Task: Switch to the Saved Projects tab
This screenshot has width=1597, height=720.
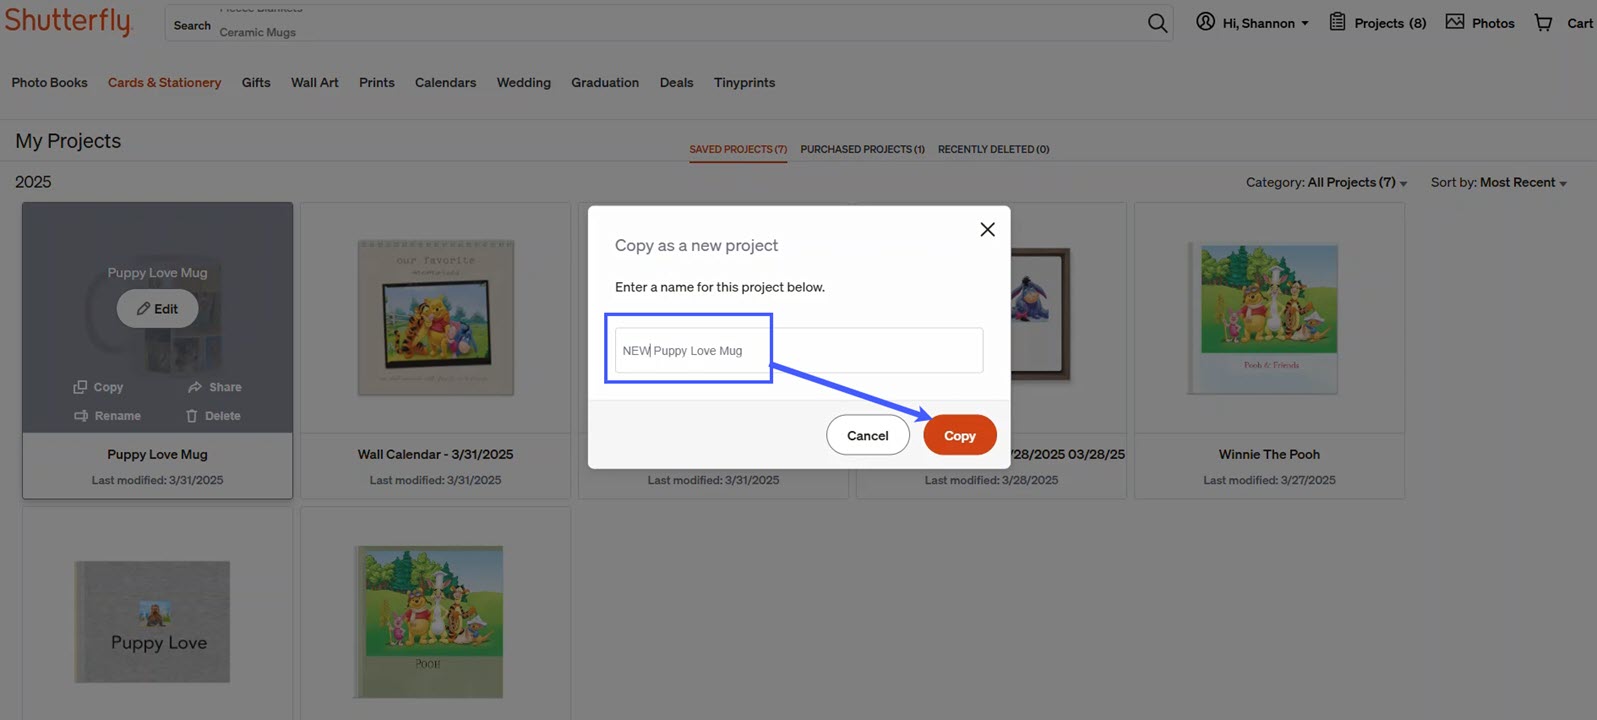Action: [x=738, y=150]
